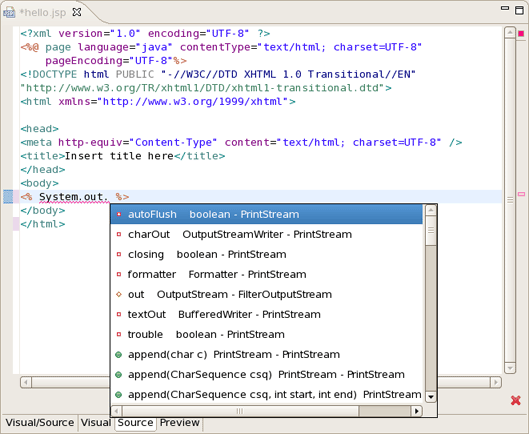Select the protected out field icon
Viewport: 529px width, 434px height.
click(119, 294)
